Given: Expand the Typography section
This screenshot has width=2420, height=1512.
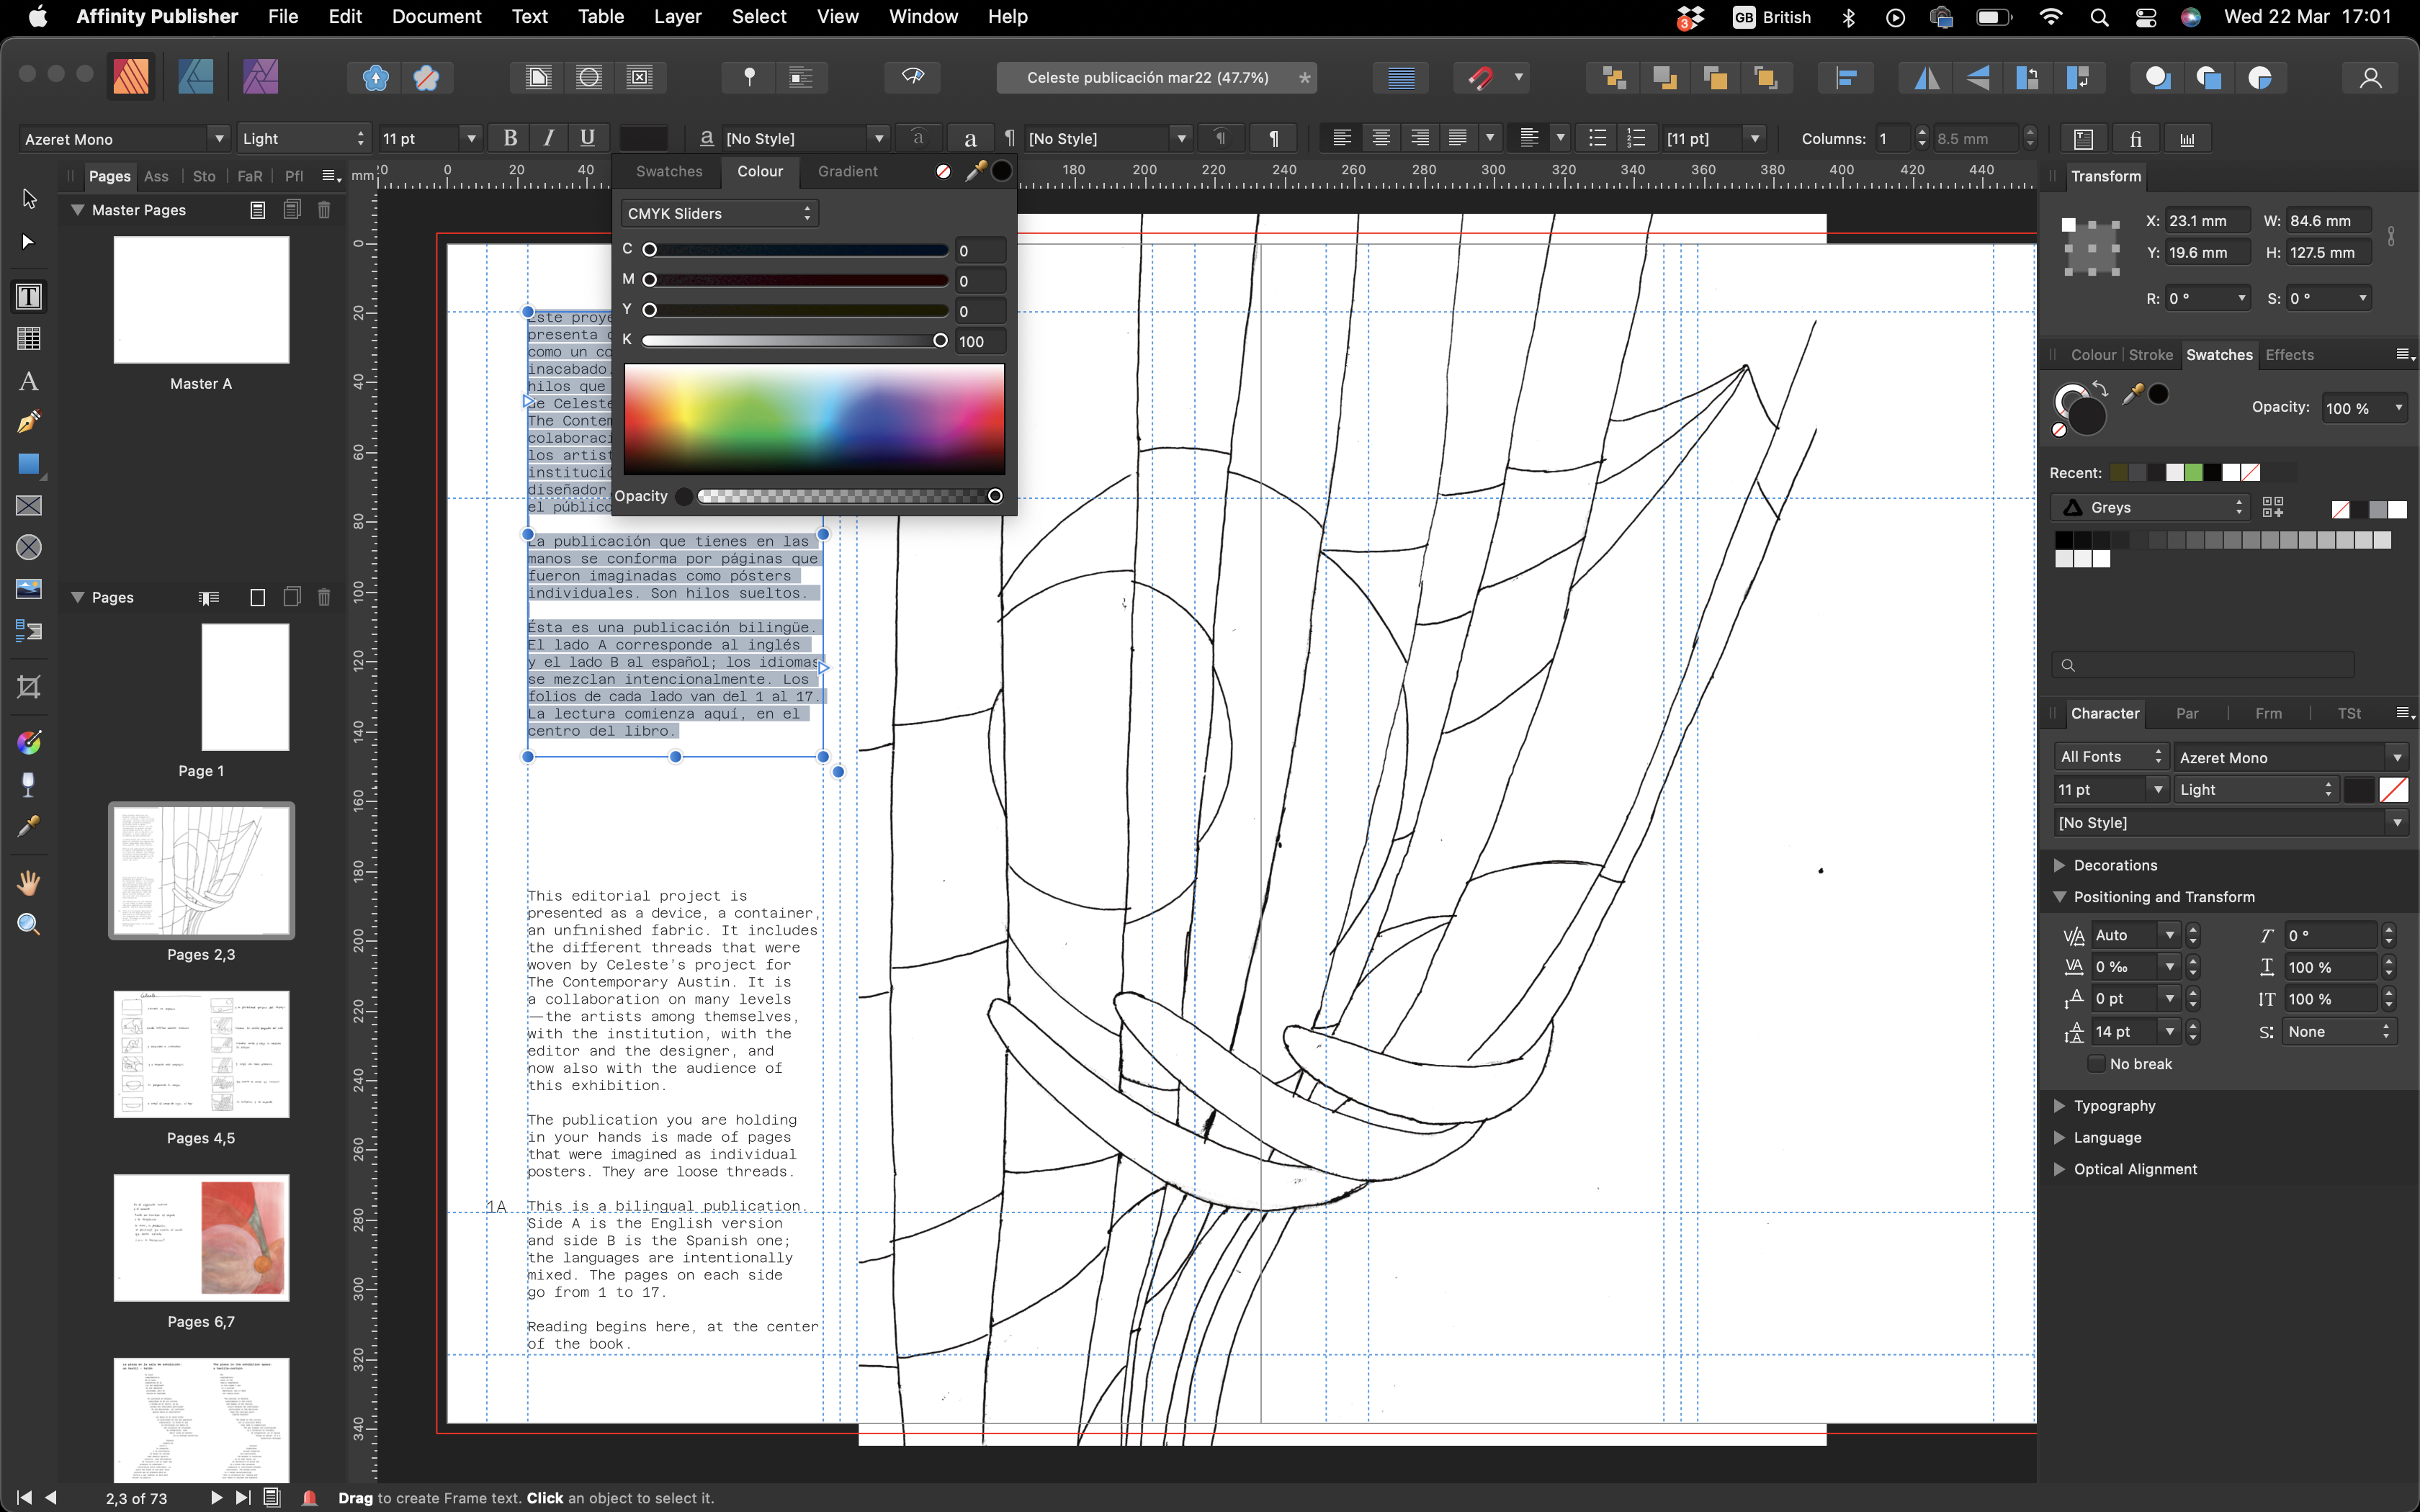Looking at the screenshot, I should coord(2059,1105).
